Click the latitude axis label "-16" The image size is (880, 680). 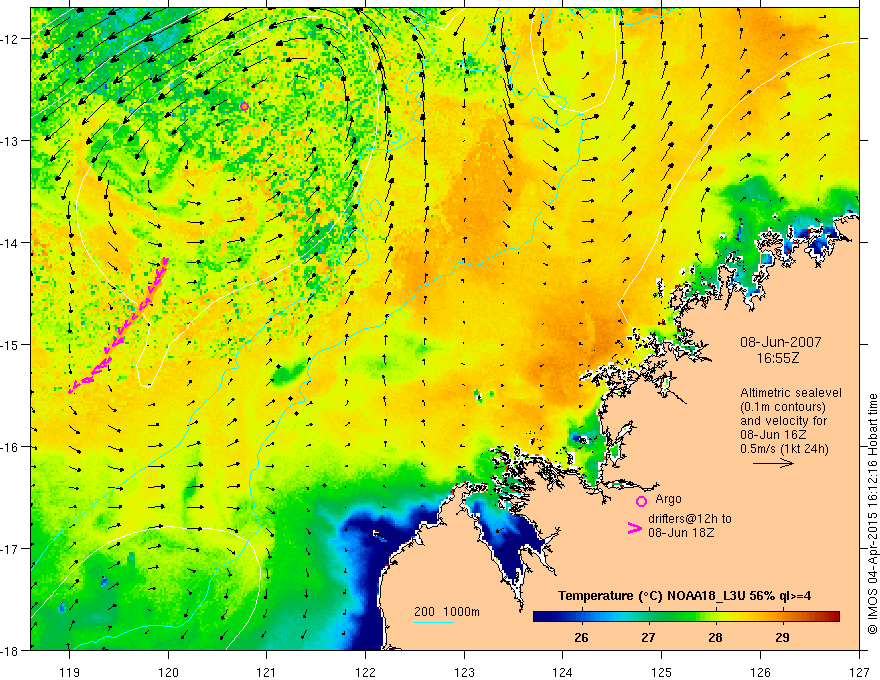click(x=11, y=447)
